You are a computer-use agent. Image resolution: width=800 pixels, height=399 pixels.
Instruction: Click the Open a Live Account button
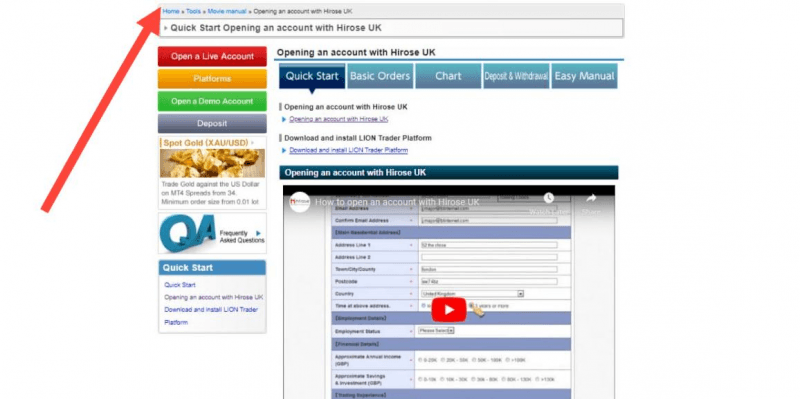pos(212,57)
